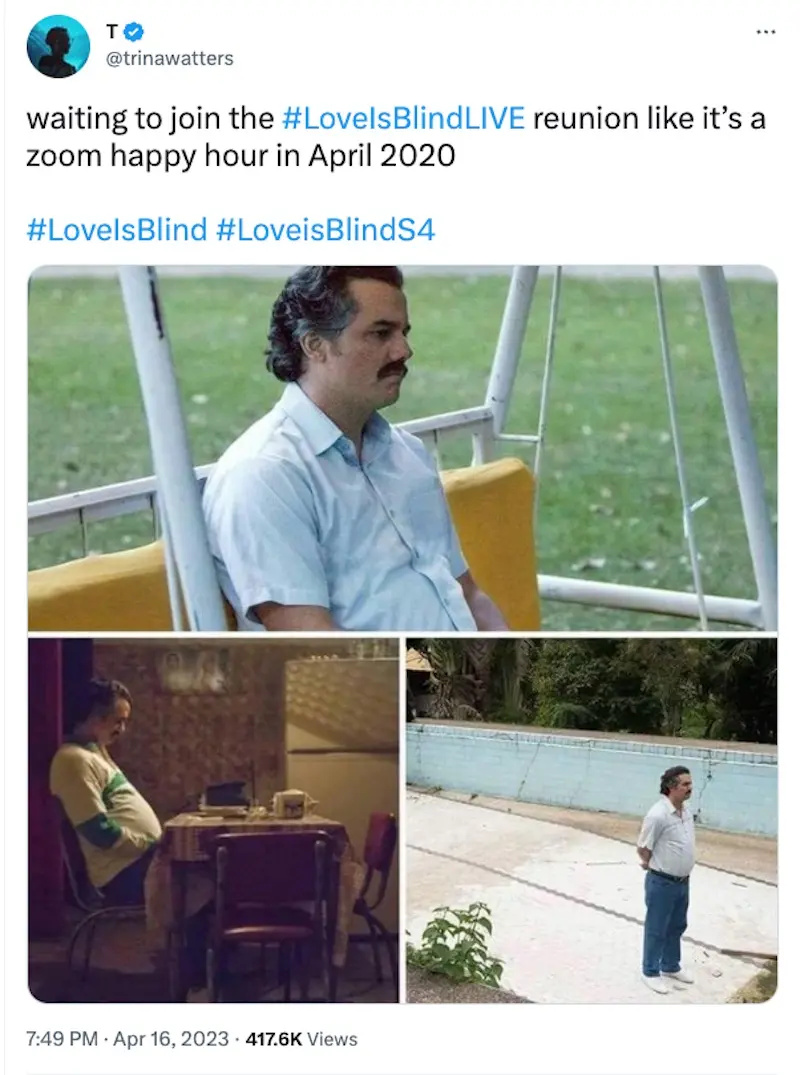Image resolution: width=800 pixels, height=1075 pixels.
Task: Click the tweet body text
Action: (396, 137)
